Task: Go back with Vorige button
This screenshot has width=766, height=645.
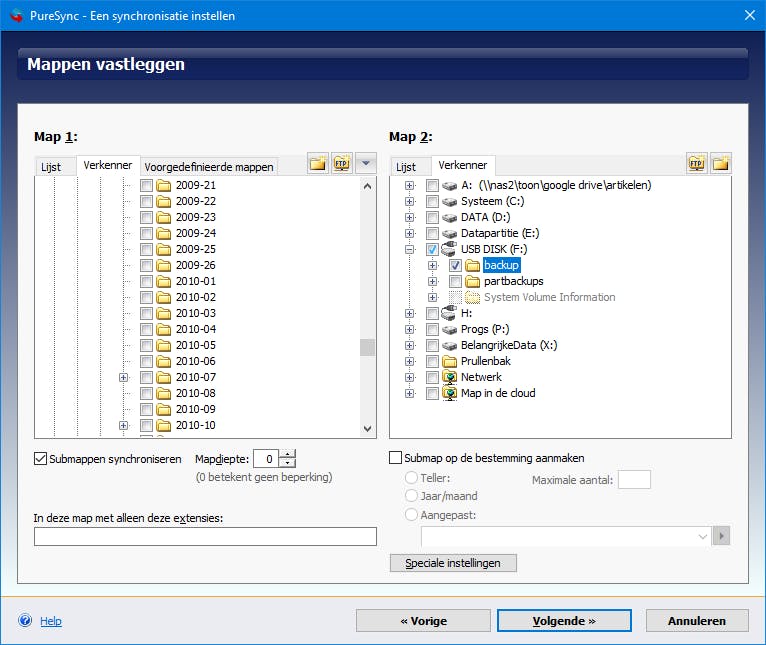Action: [423, 621]
